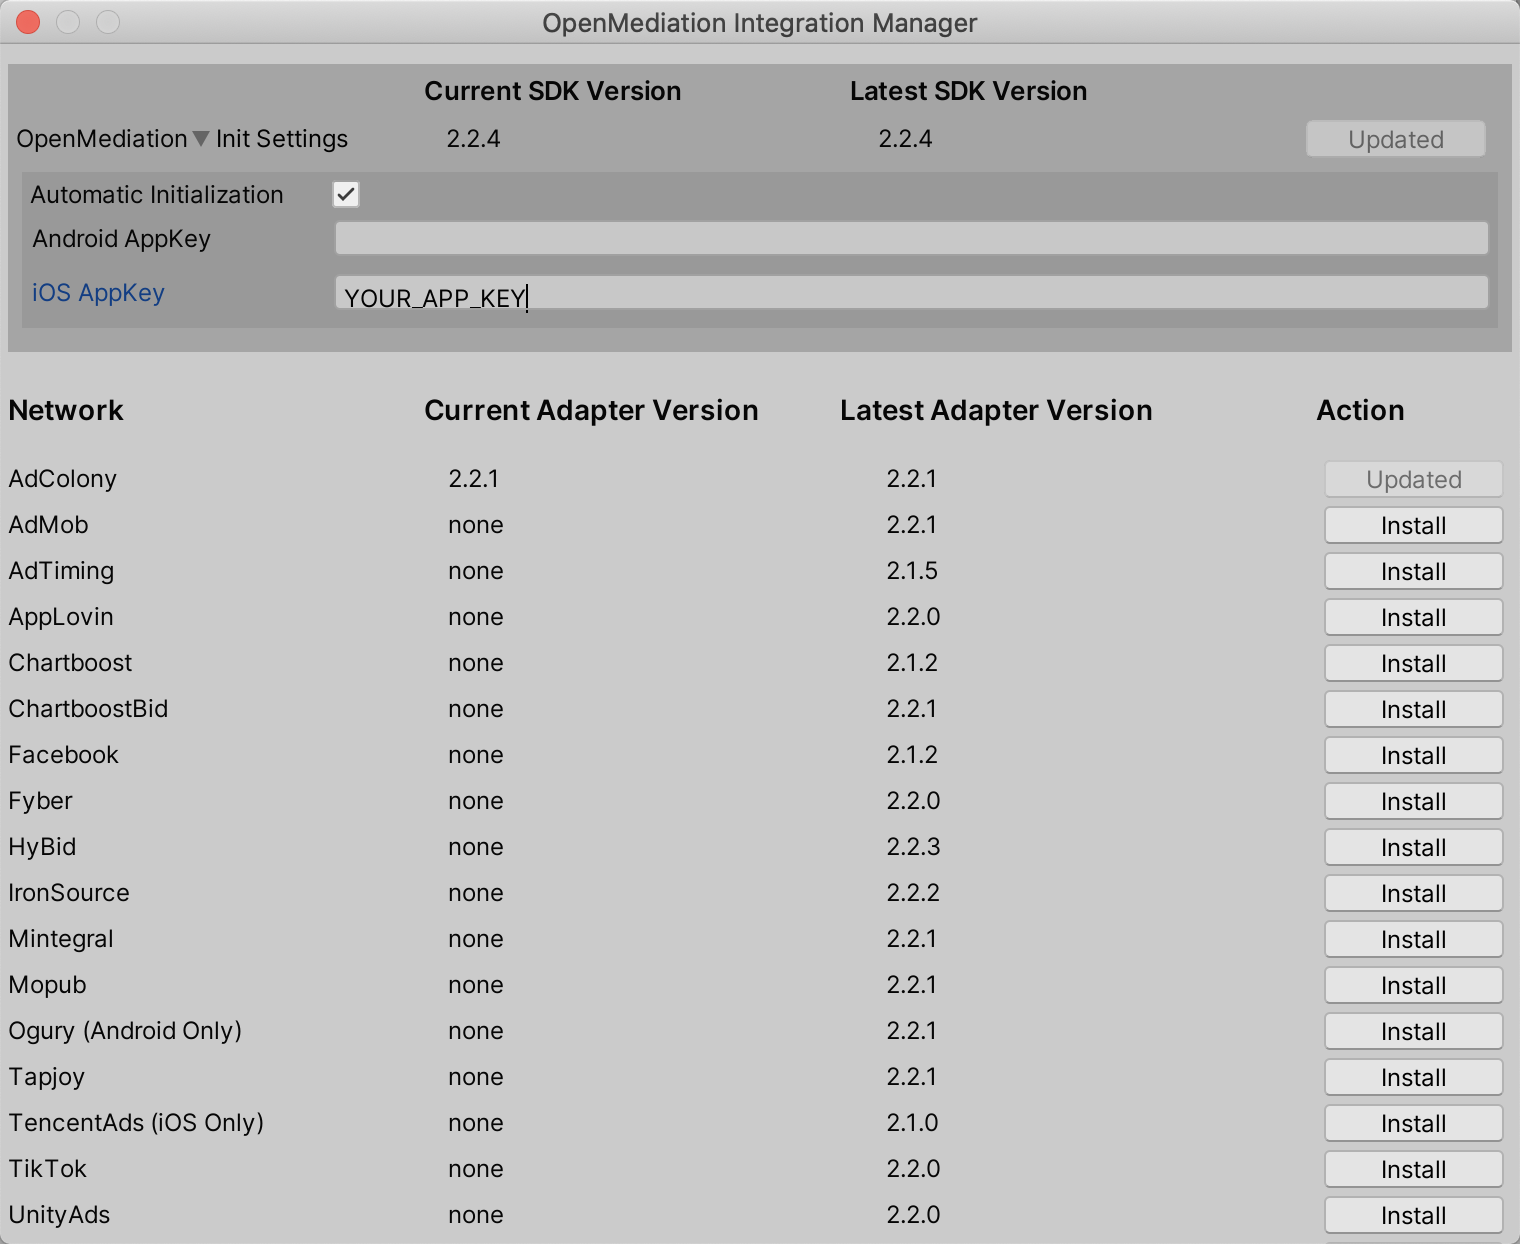Click the Automatic Initialization label

tap(157, 195)
